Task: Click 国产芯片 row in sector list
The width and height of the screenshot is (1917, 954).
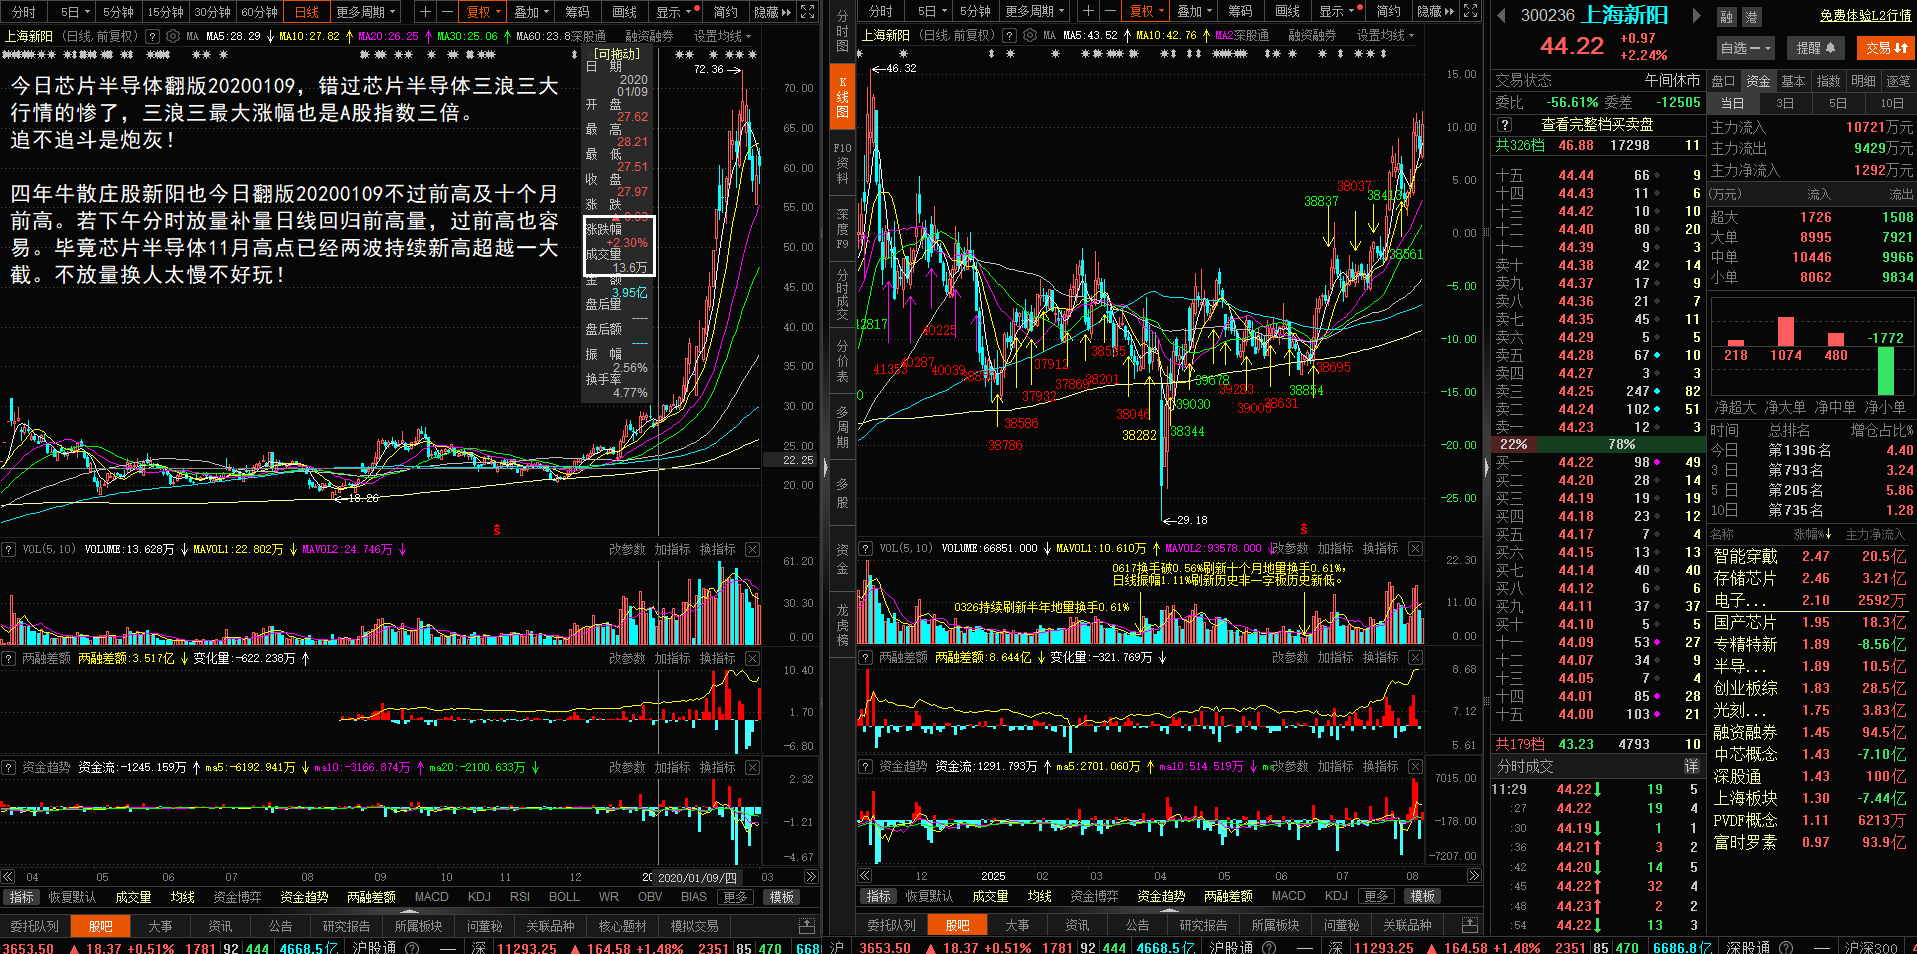Action: 1810,622
